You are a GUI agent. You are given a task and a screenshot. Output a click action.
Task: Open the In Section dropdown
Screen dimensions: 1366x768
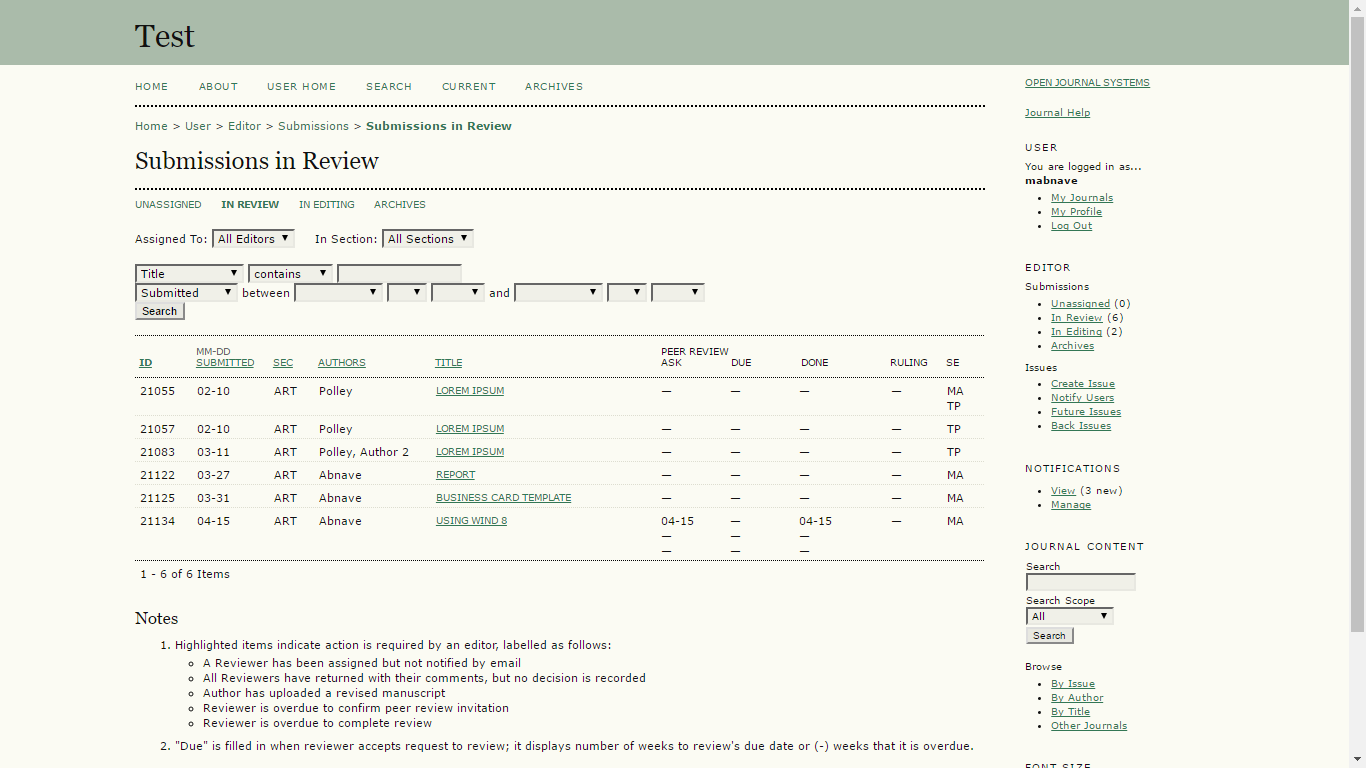(x=428, y=239)
